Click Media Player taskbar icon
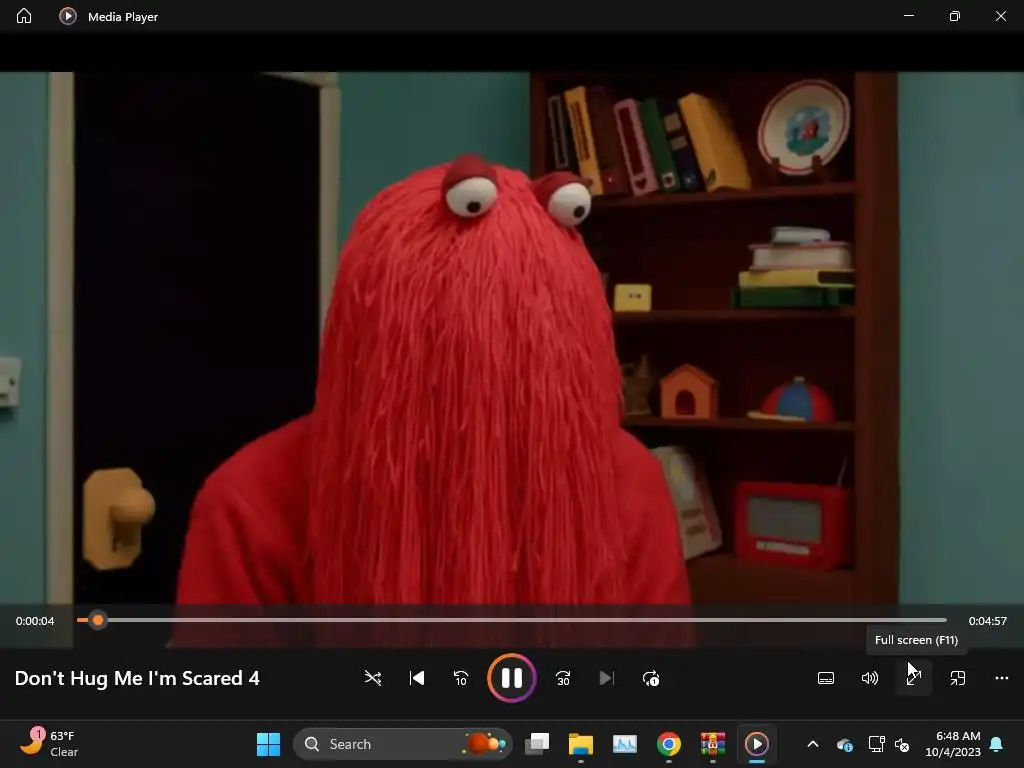Viewport: 1024px width, 768px height. (757, 744)
